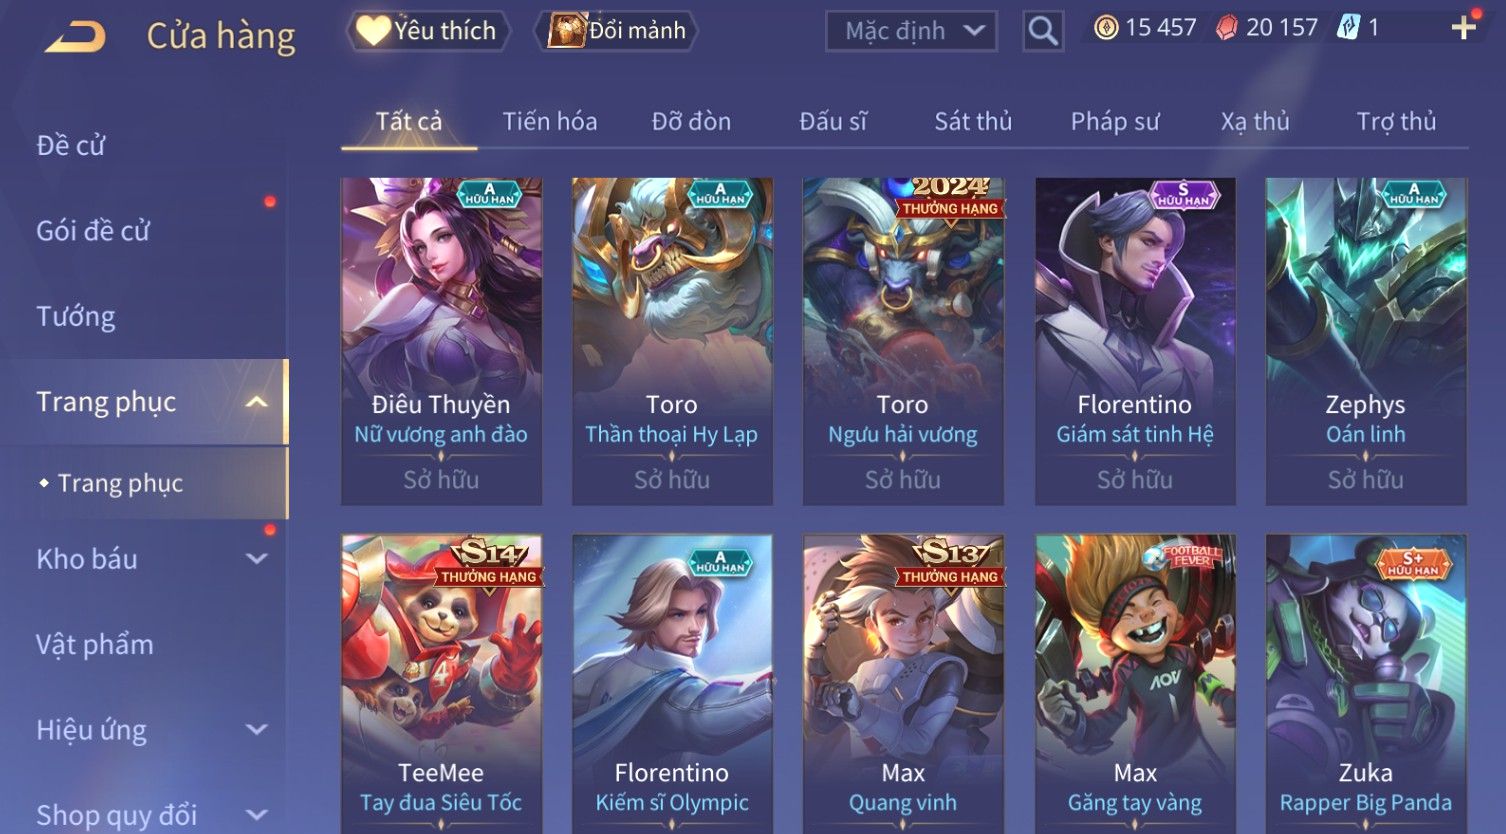This screenshot has width=1506, height=834.
Task: Go back using the return arrow icon
Action: 75,37
